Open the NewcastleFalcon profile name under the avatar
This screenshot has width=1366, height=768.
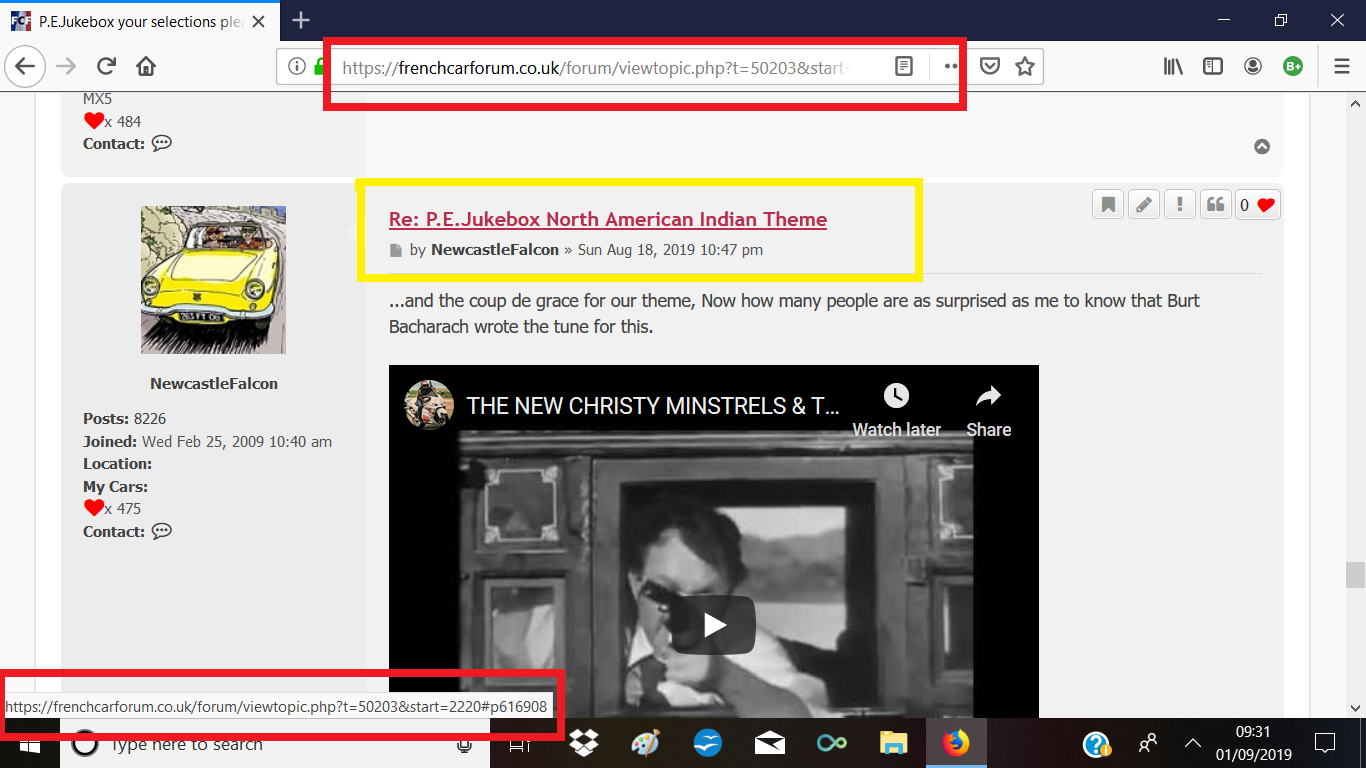pos(214,384)
